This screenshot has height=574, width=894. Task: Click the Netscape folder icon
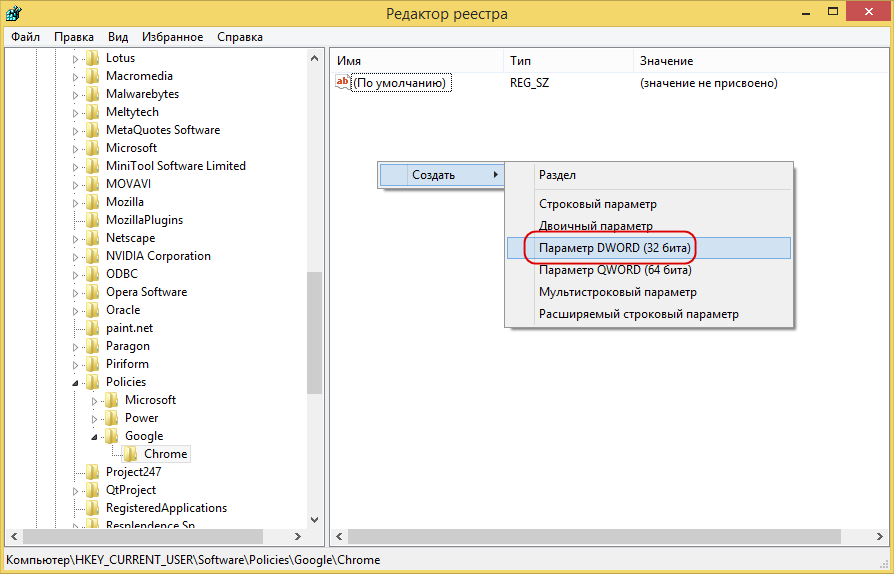pos(92,238)
